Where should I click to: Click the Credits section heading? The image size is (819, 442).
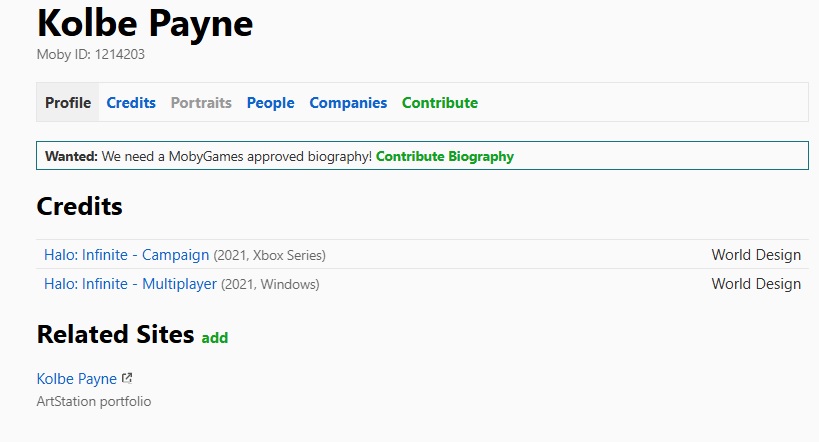coord(79,206)
